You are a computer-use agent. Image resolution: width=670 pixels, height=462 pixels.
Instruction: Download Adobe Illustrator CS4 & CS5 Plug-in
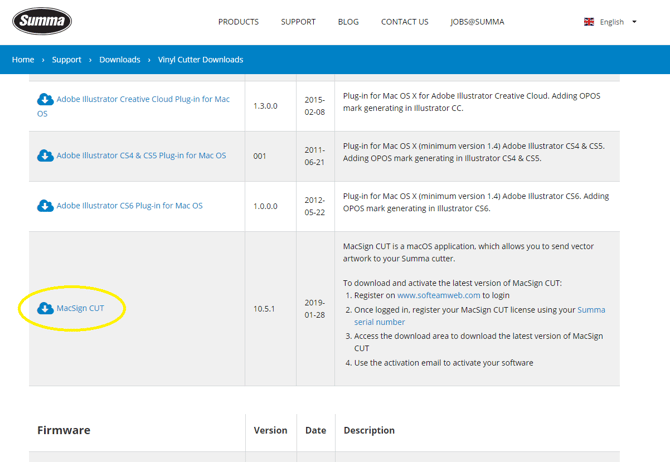141,156
